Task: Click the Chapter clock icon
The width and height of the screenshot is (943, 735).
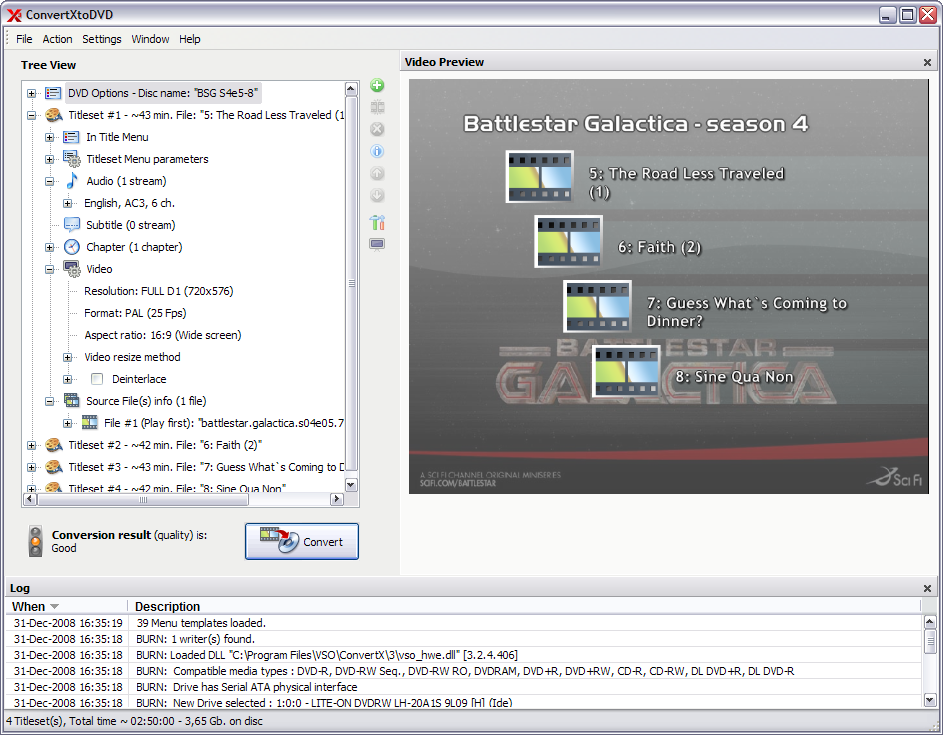Action: [72, 247]
